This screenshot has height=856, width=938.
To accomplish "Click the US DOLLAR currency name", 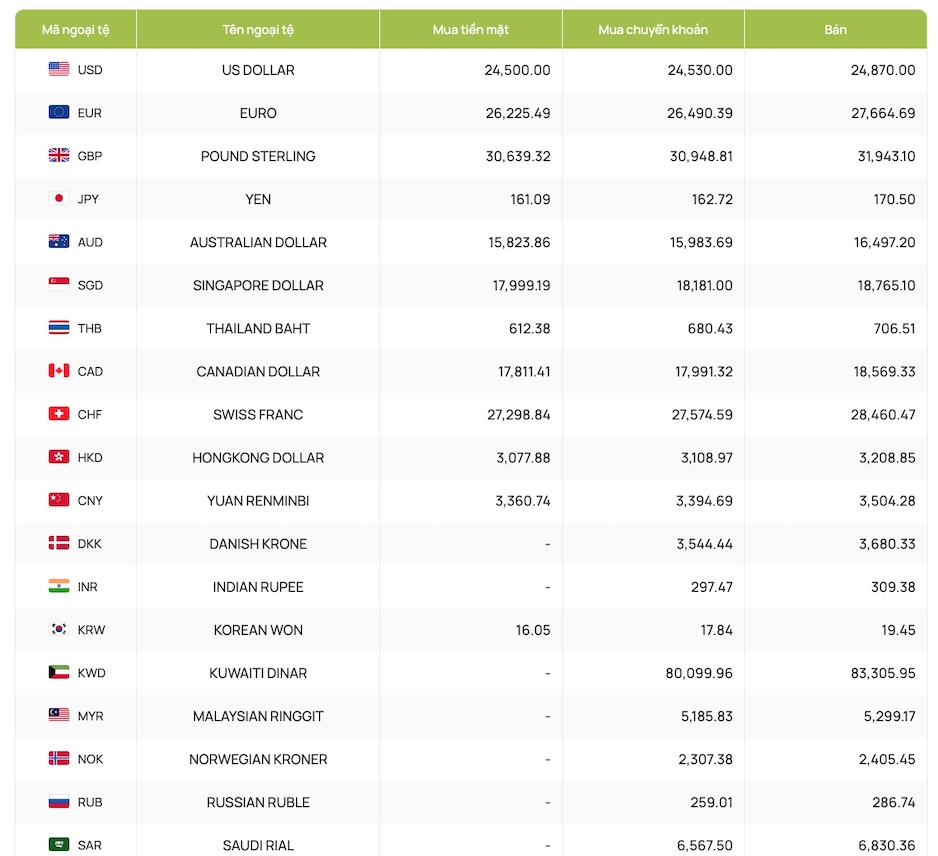I will click(258, 70).
